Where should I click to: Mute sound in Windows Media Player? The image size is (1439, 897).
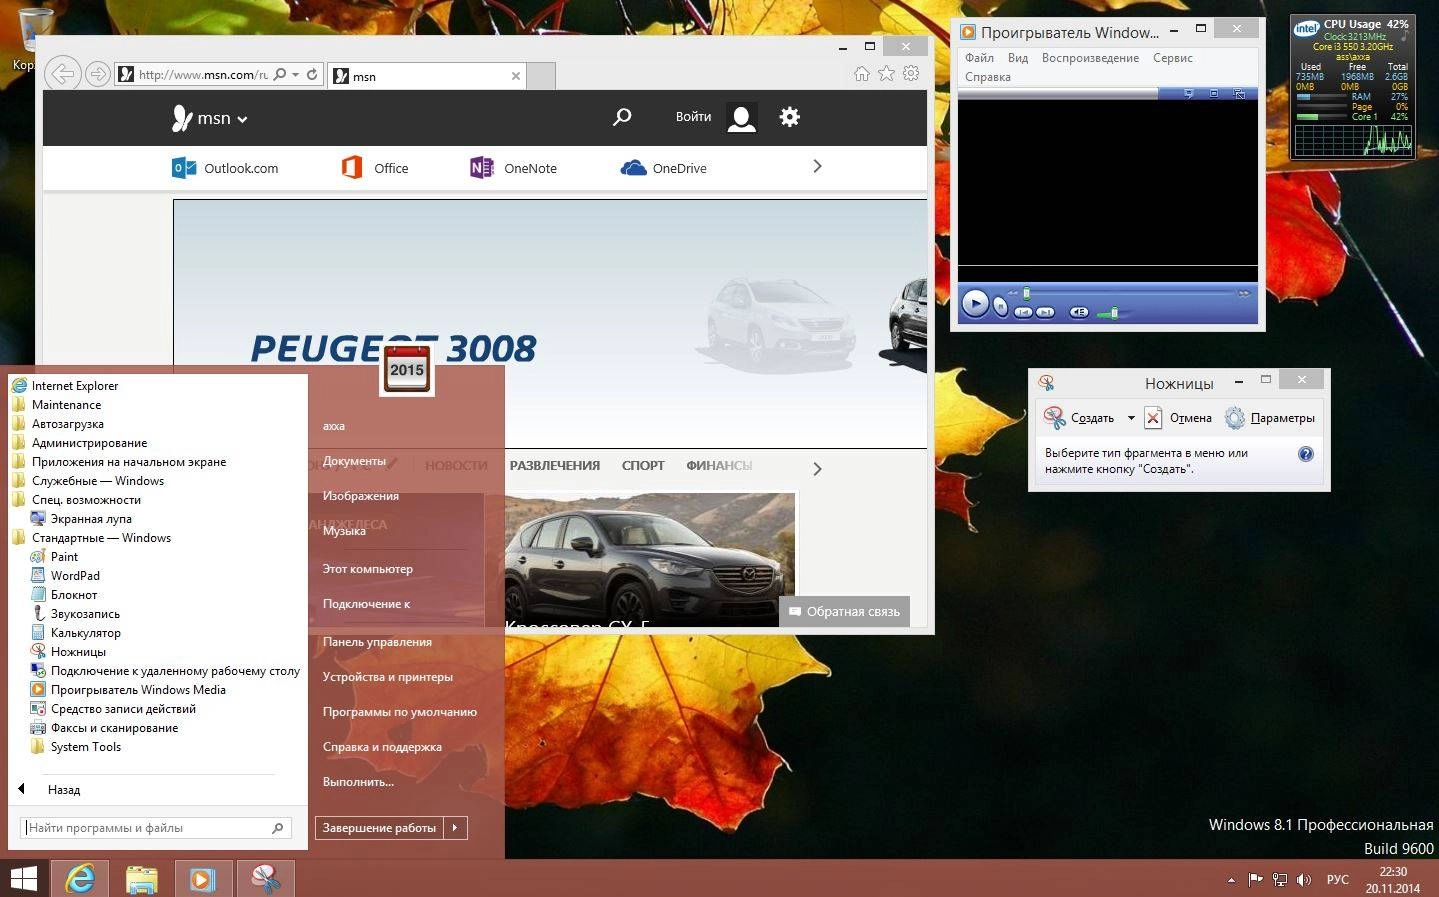pyautogui.click(x=1079, y=312)
